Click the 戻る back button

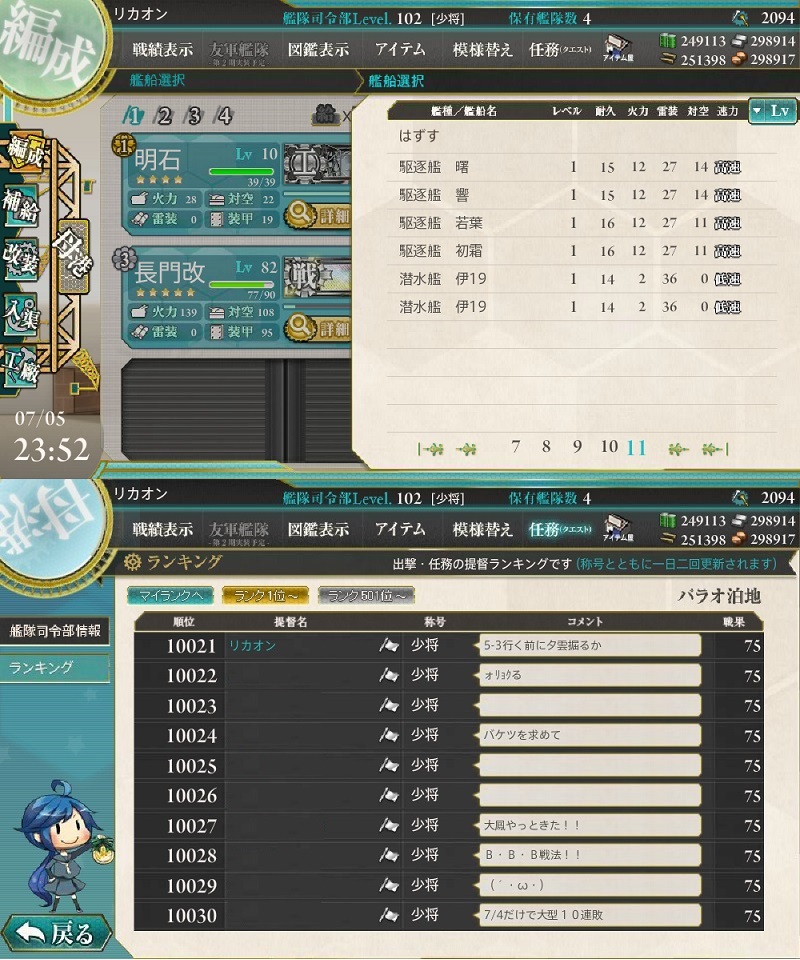pyautogui.click(x=56, y=934)
